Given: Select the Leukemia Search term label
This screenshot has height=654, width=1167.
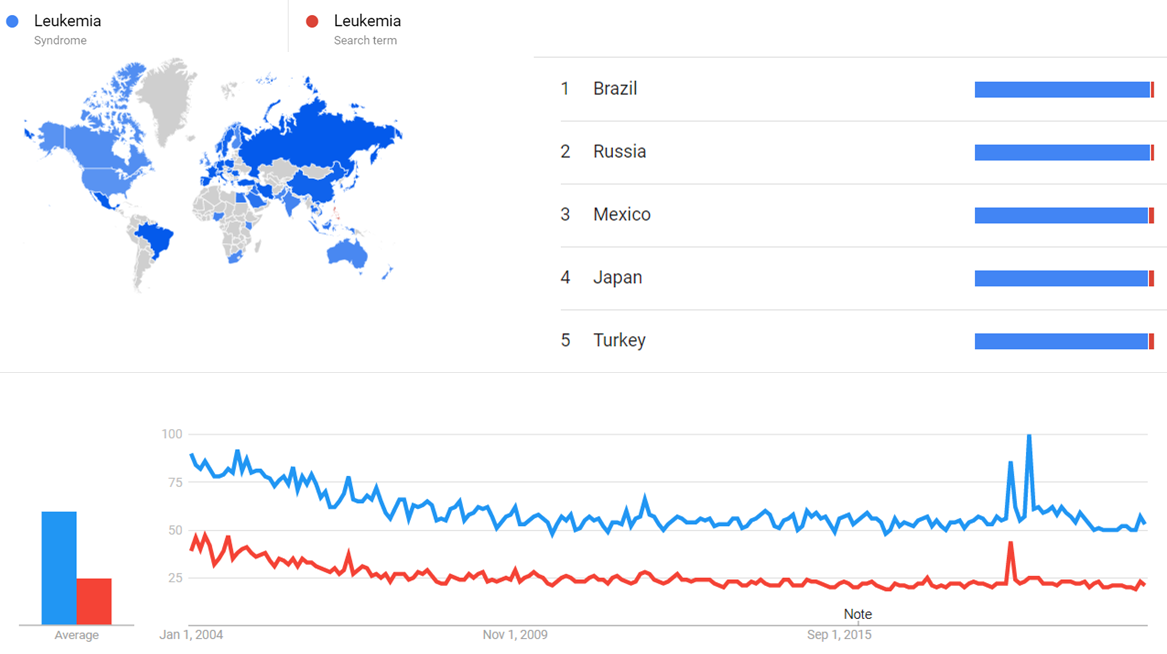Looking at the screenshot, I should (367, 21).
